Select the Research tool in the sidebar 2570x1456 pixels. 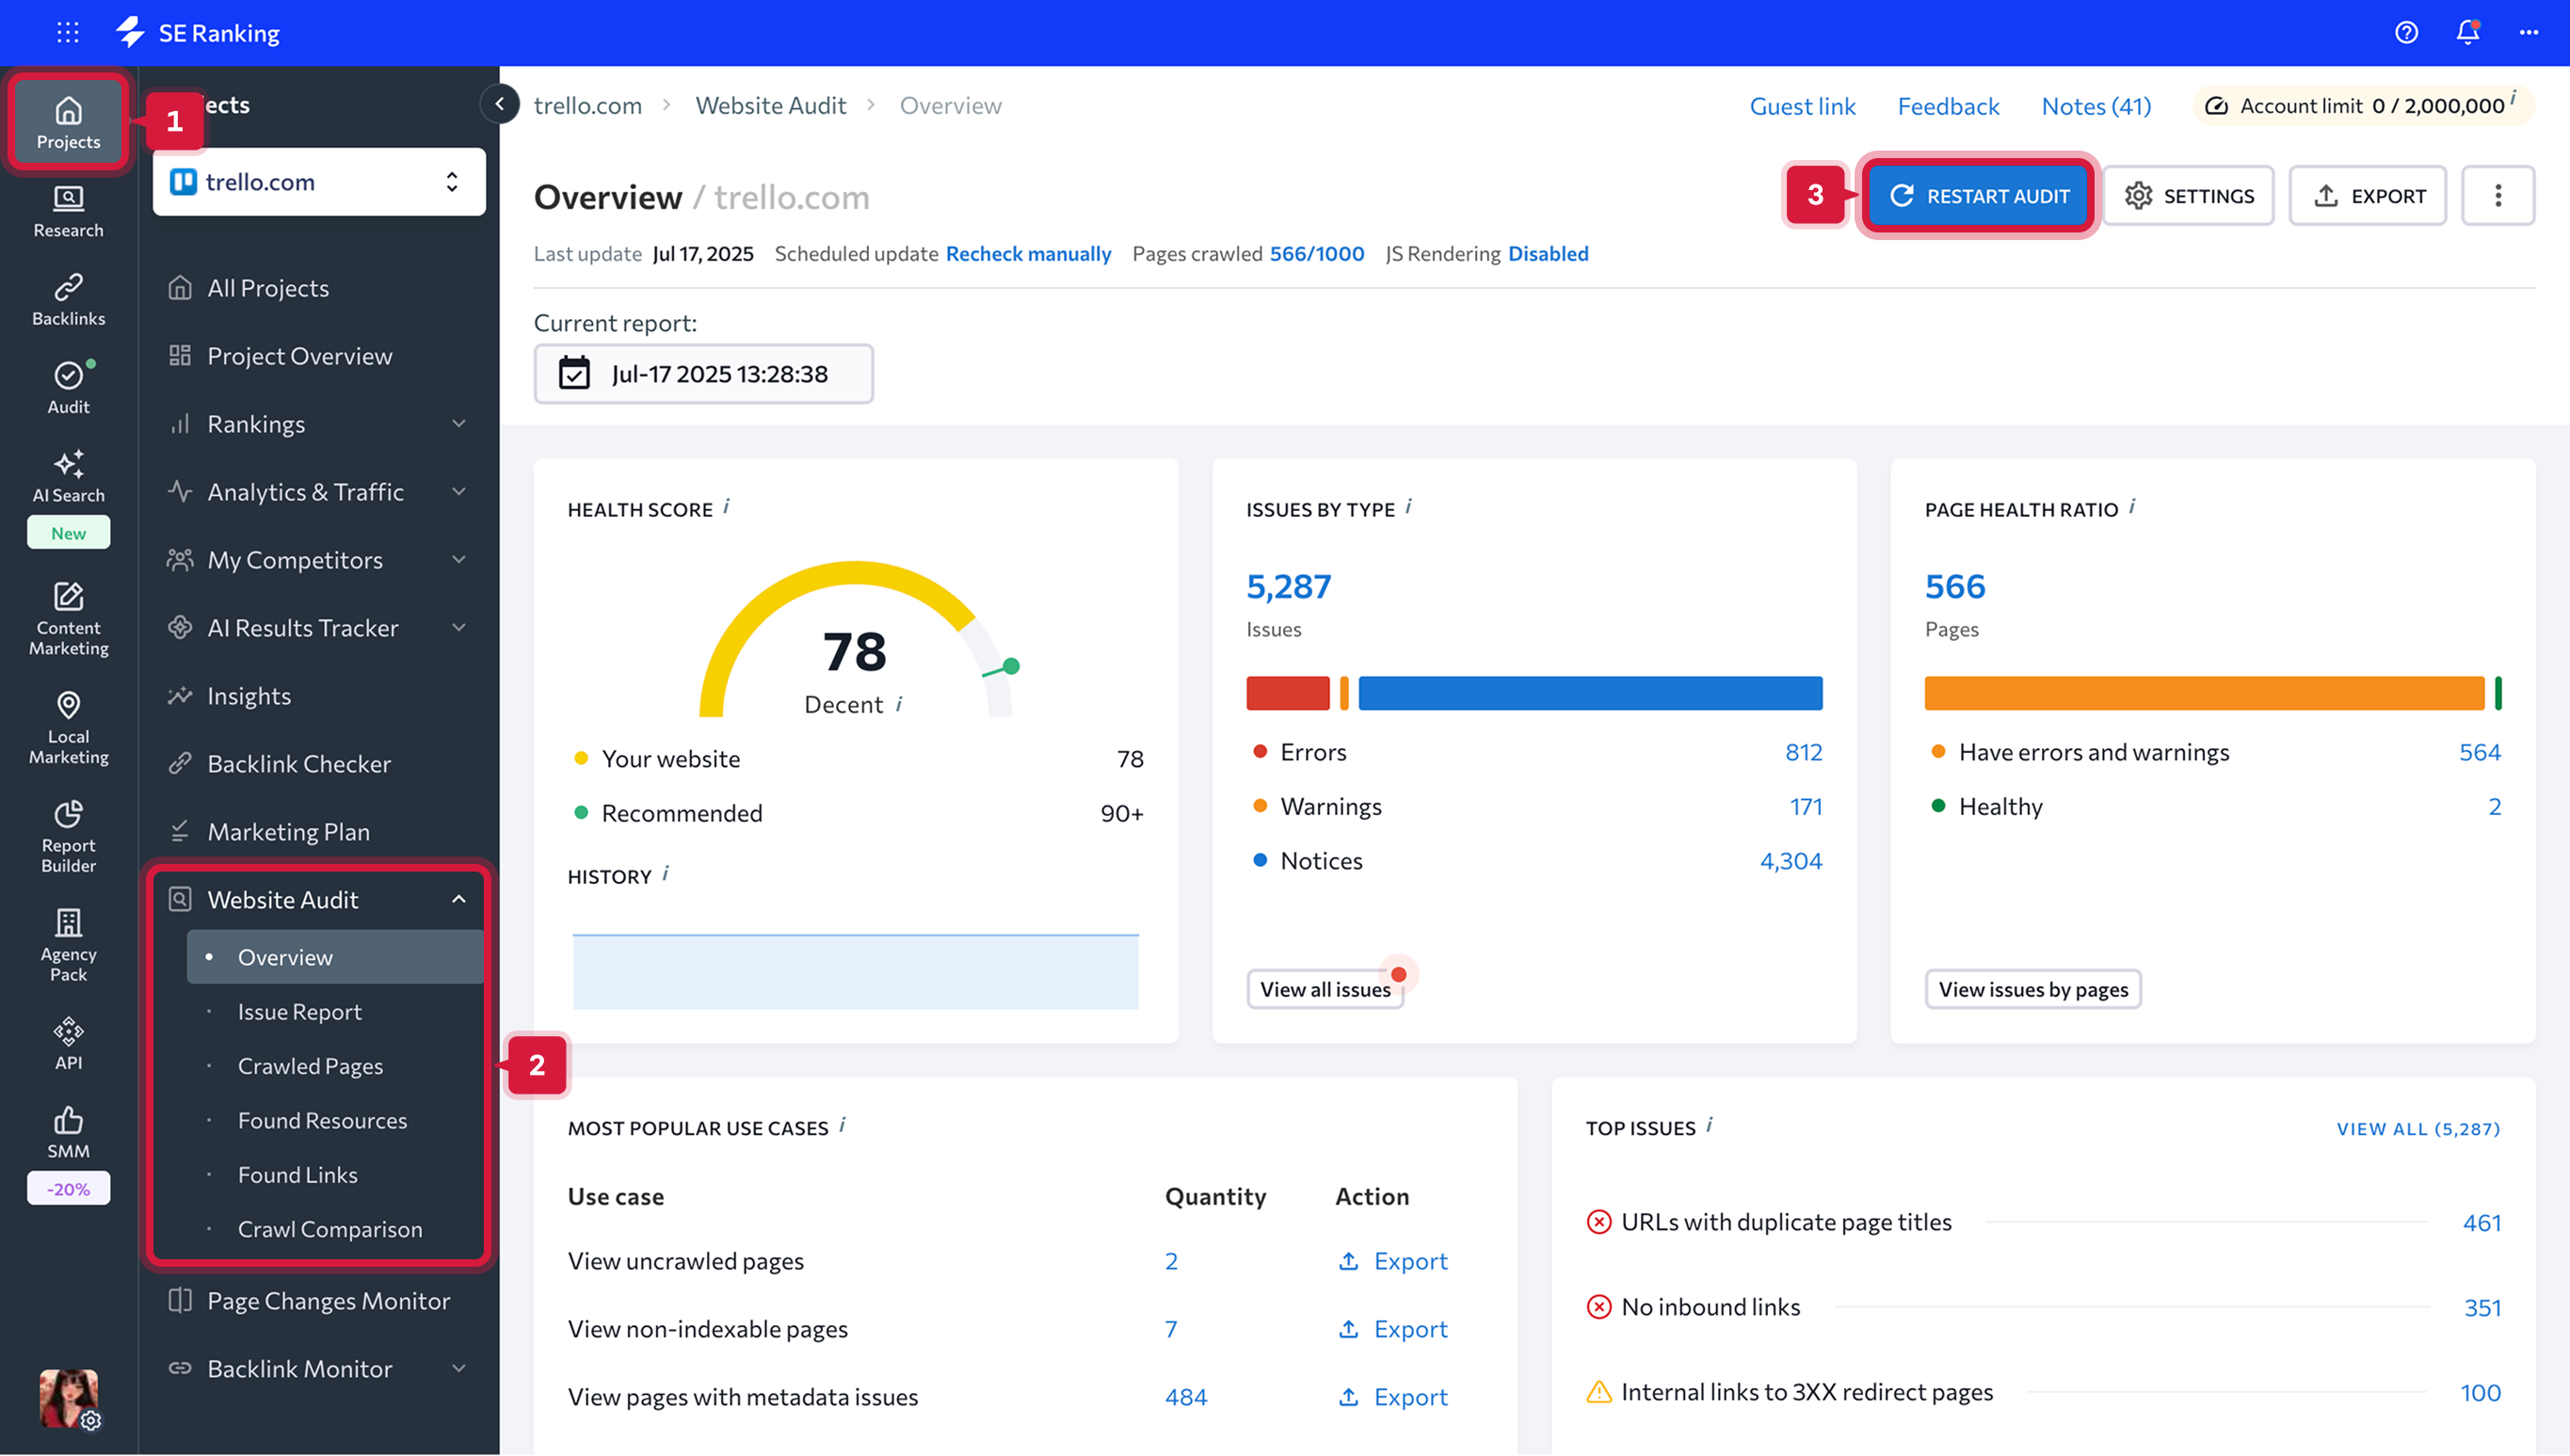click(x=67, y=210)
